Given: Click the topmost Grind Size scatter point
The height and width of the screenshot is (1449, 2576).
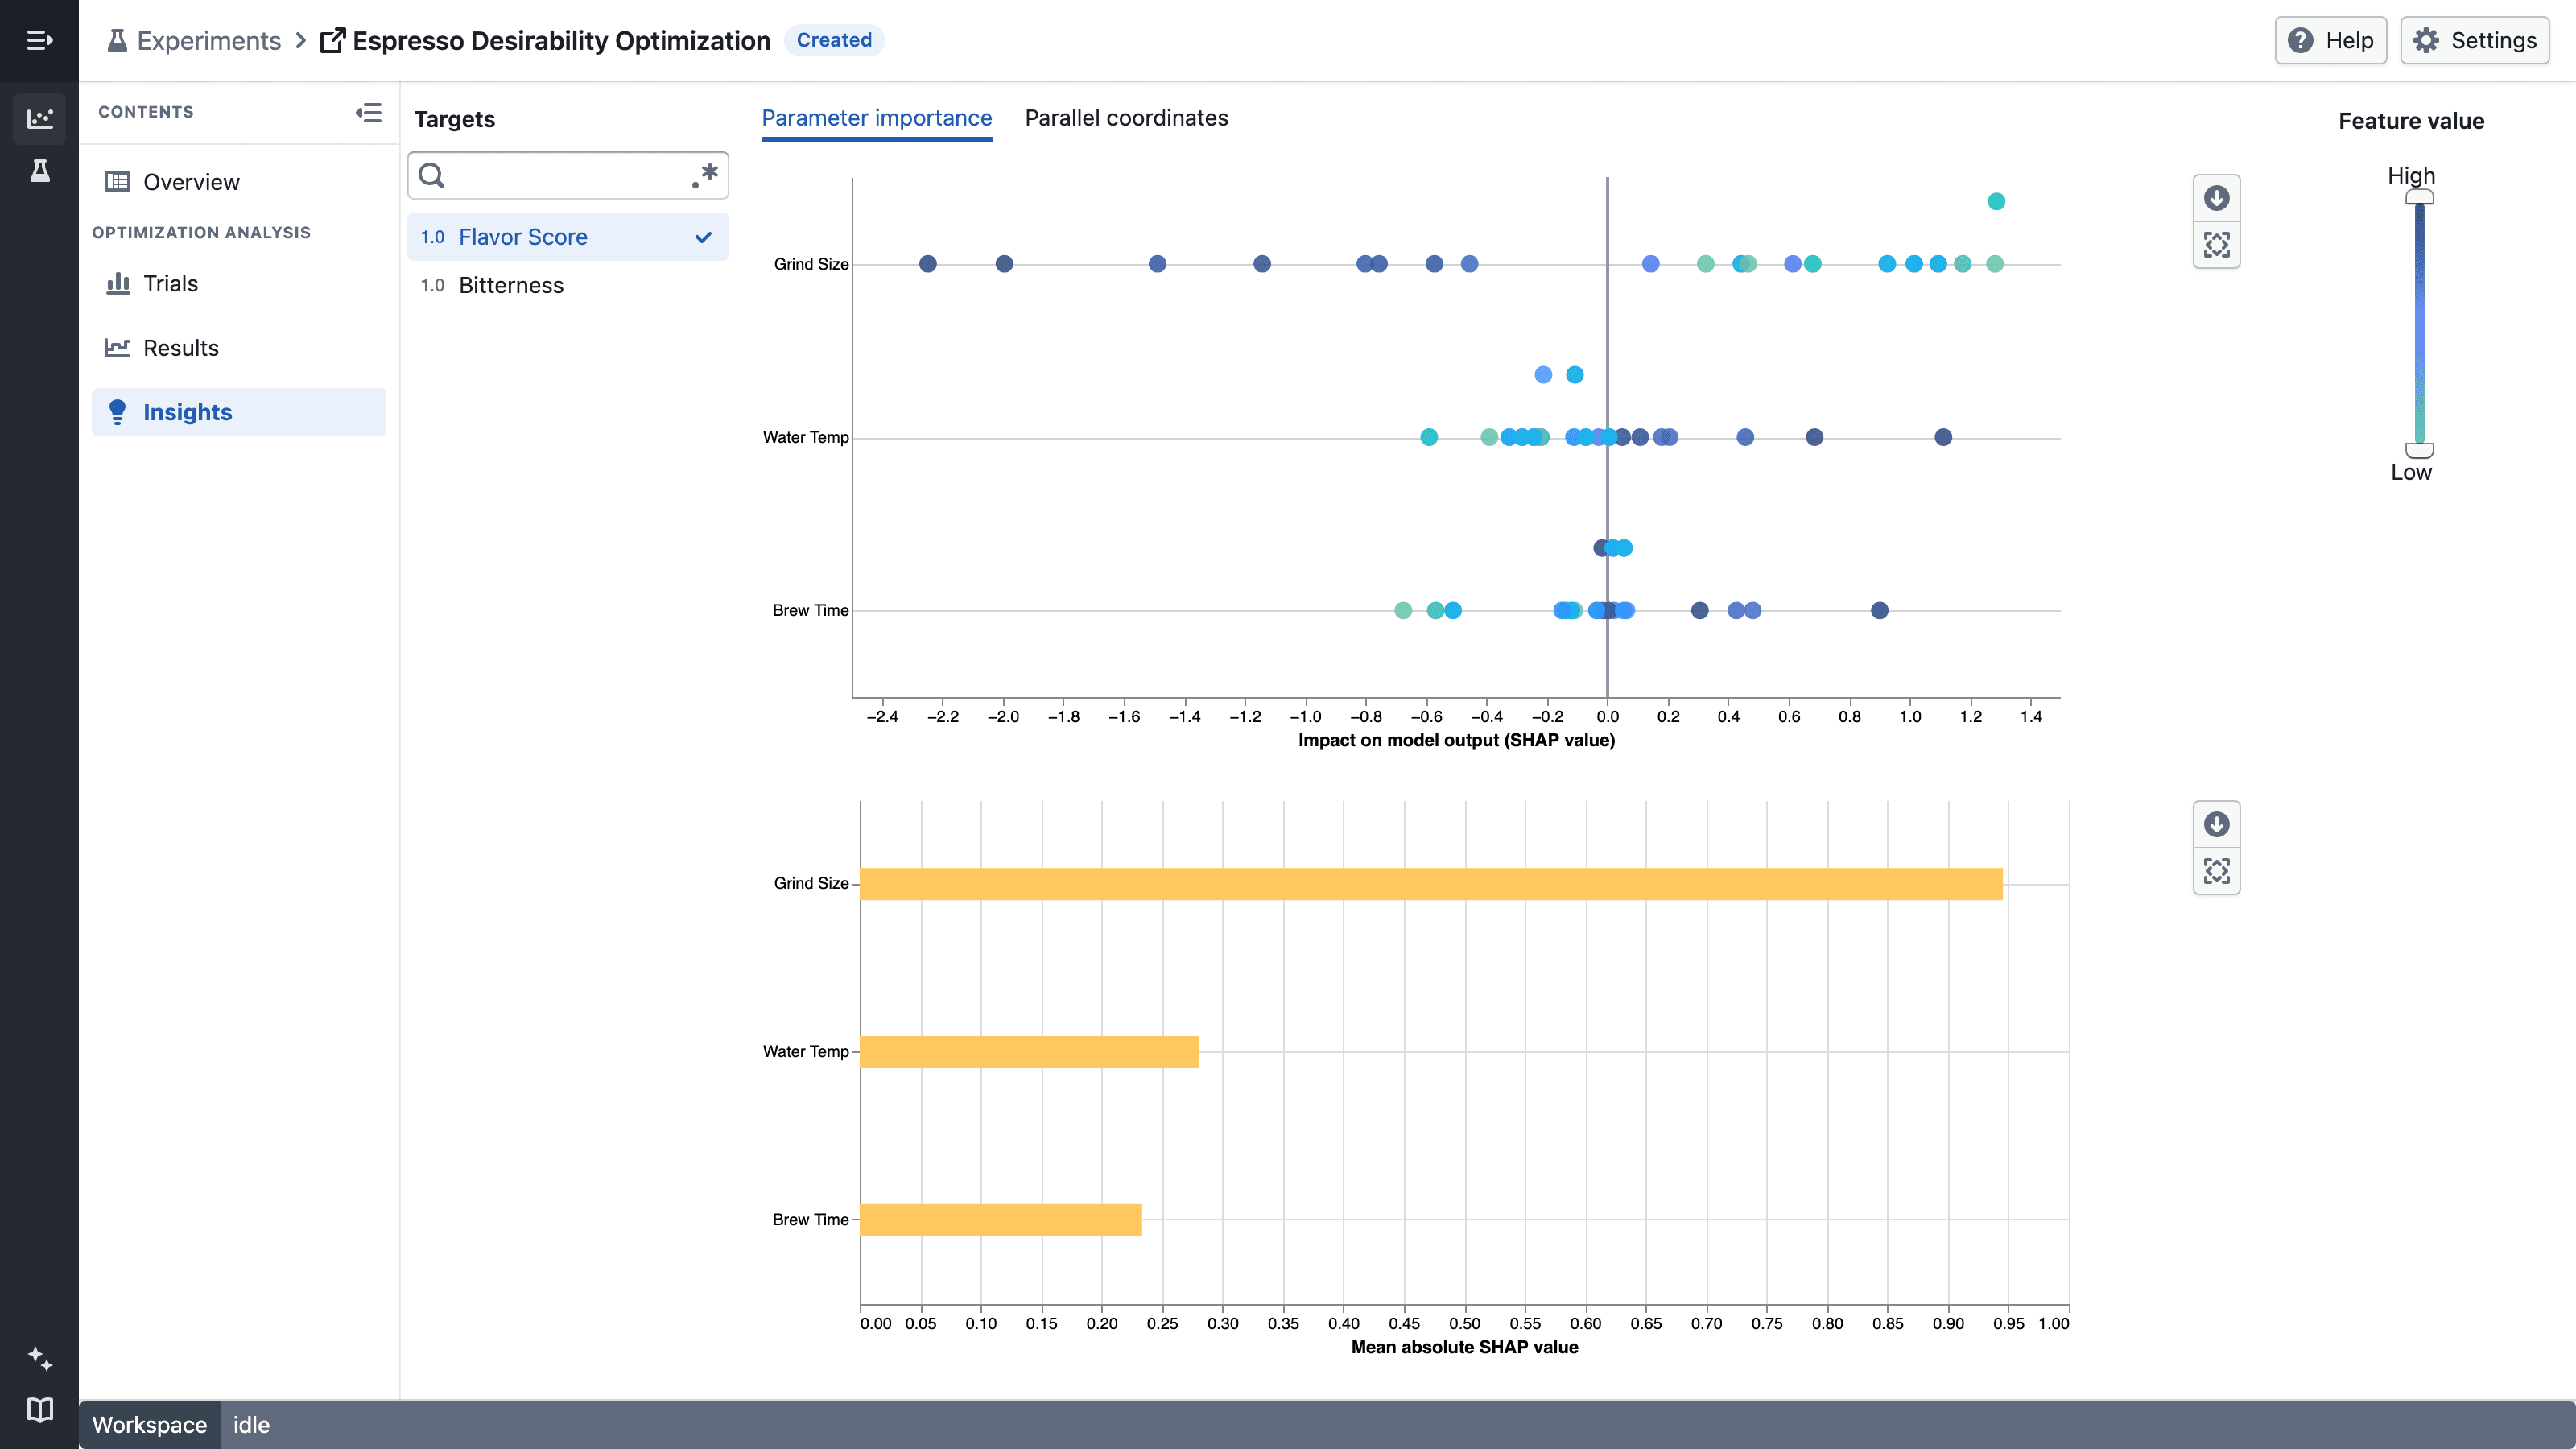Looking at the screenshot, I should tap(1996, 201).
